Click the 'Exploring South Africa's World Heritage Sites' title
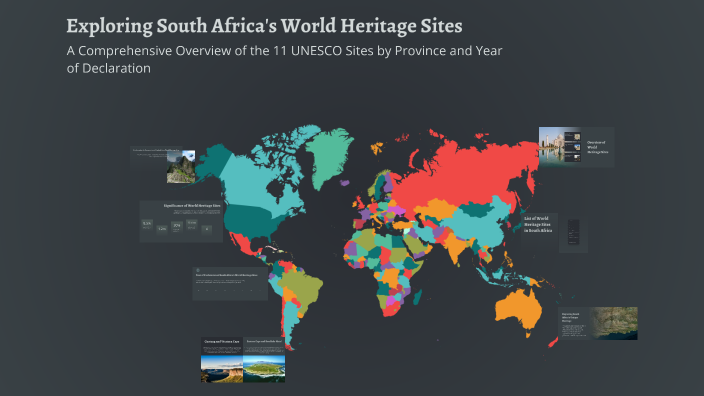The width and height of the screenshot is (704, 396). click(x=264, y=26)
